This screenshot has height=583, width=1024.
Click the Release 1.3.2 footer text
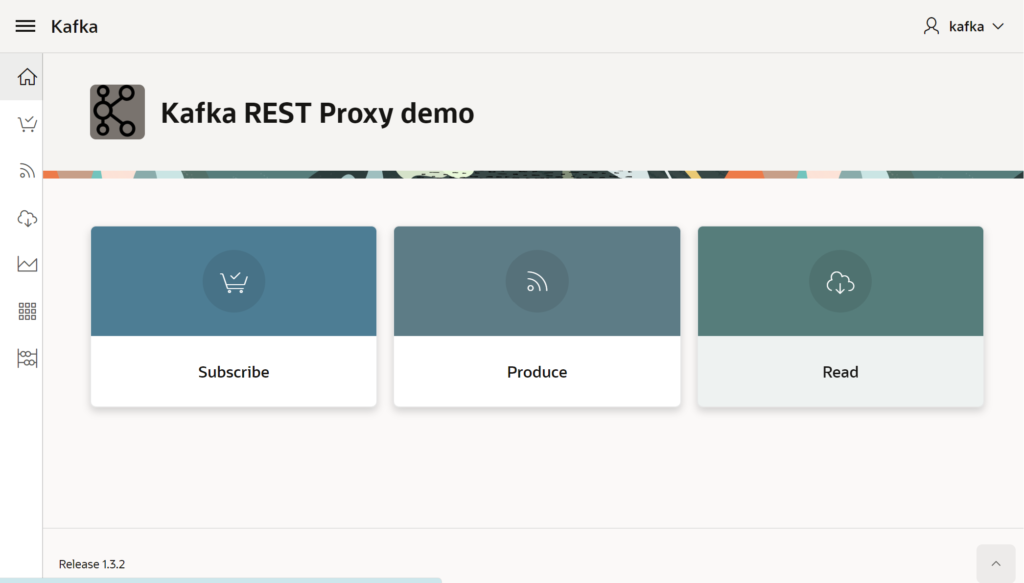click(x=92, y=564)
